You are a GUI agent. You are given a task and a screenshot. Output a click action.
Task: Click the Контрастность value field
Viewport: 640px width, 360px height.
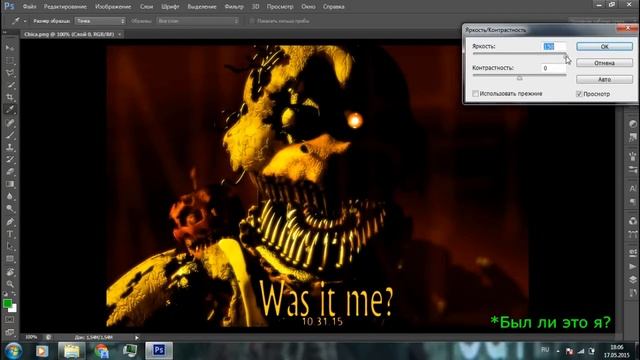(x=554, y=68)
